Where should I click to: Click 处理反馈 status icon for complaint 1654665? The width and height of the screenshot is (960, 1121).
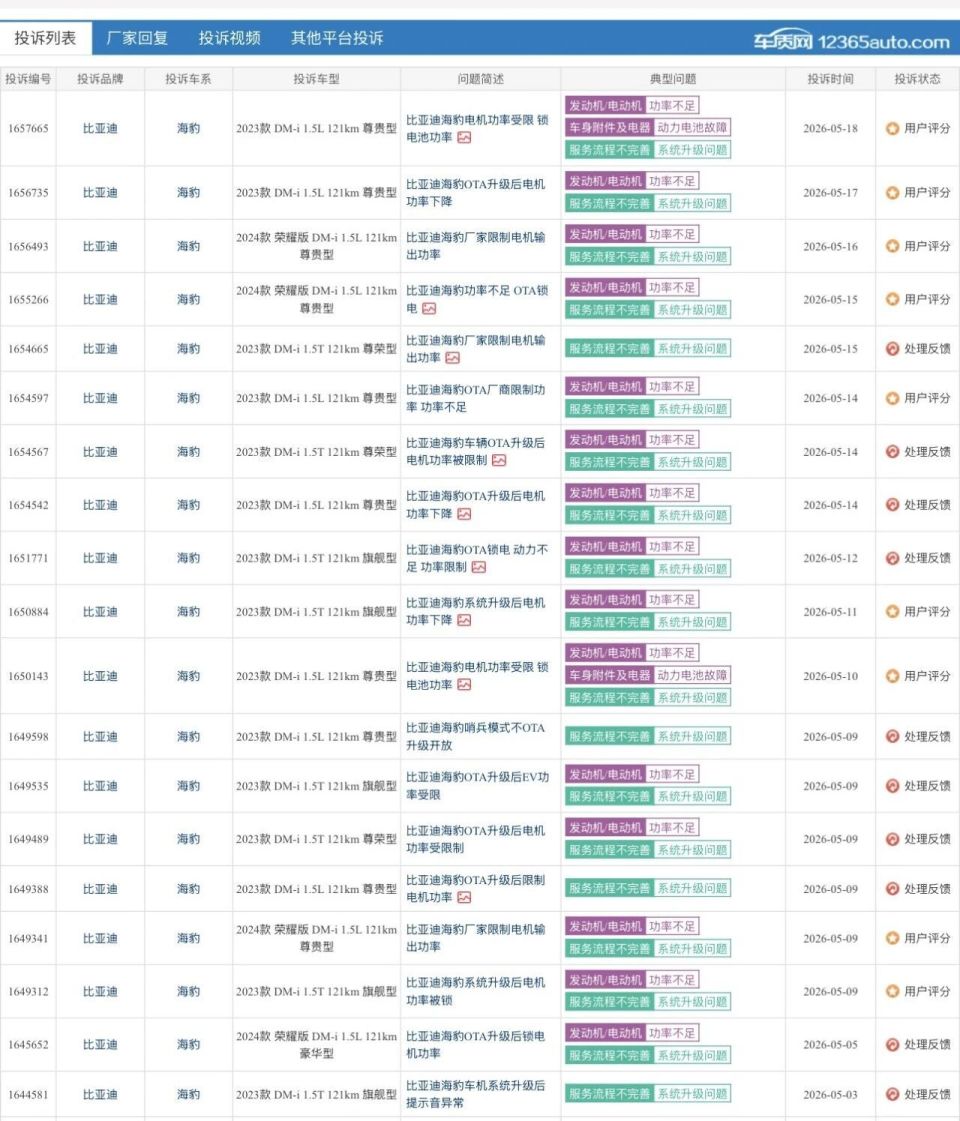892,349
